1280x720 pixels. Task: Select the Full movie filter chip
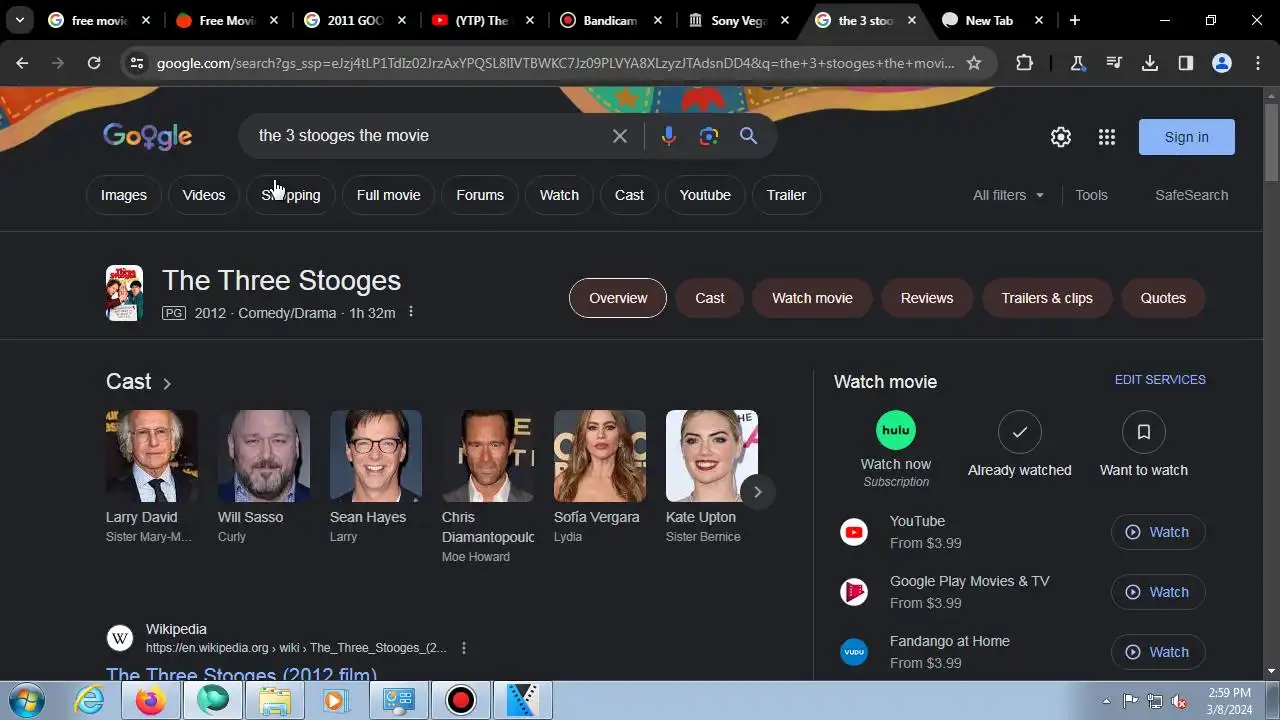coord(389,195)
